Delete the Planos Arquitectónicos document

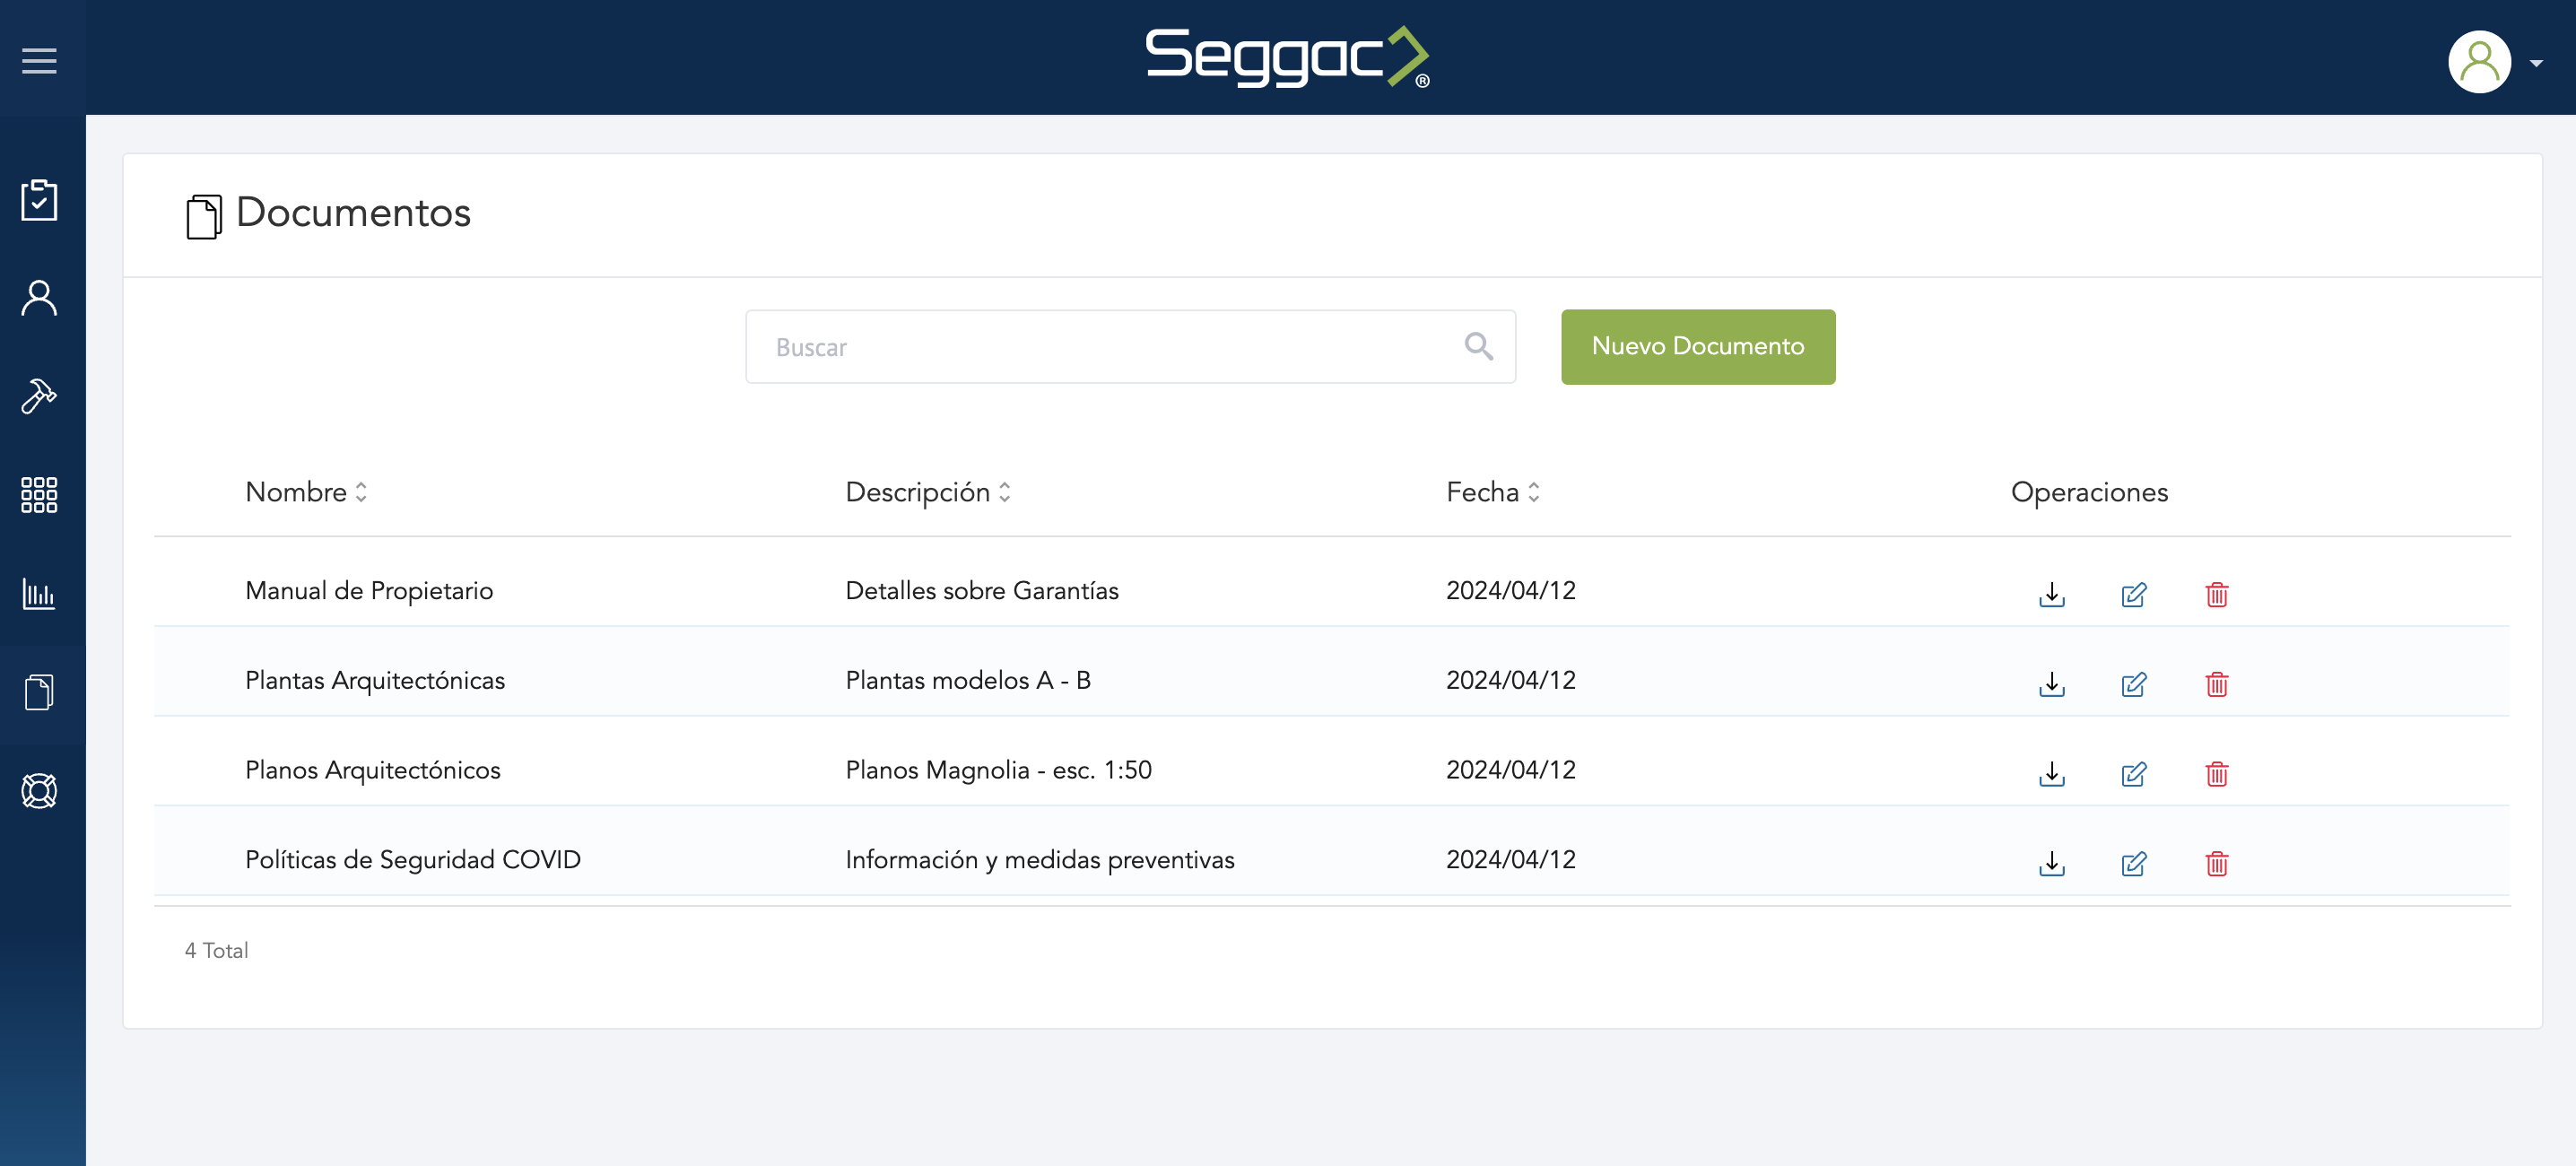point(2216,773)
